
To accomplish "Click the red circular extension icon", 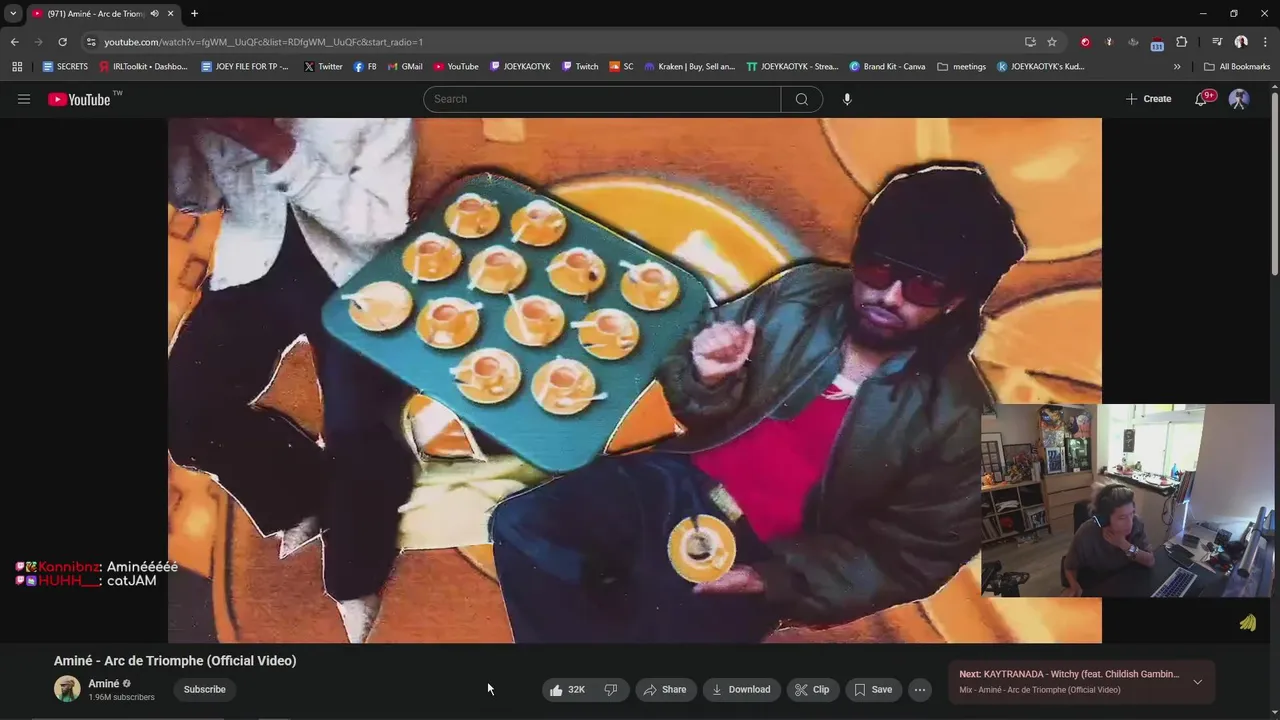I will (1085, 42).
